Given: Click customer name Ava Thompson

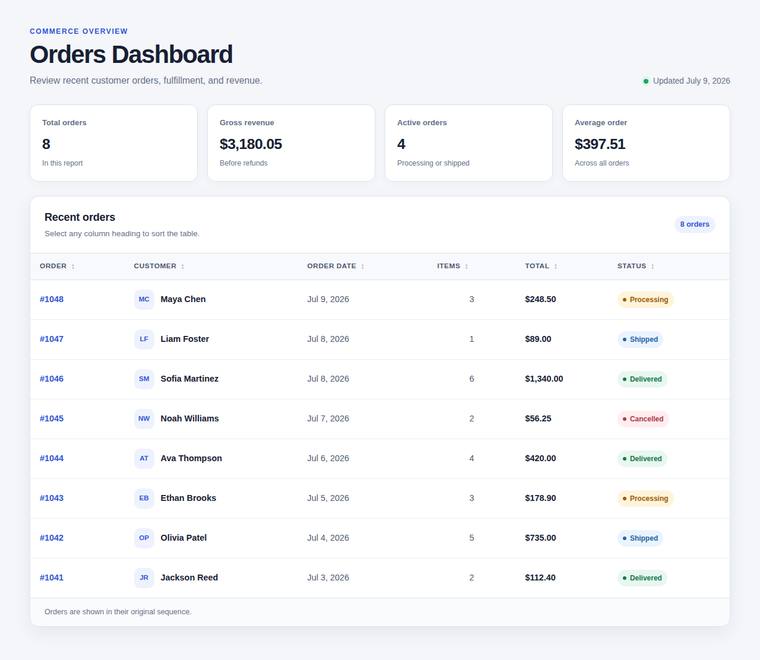Looking at the screenshot, I should [191, 458].
